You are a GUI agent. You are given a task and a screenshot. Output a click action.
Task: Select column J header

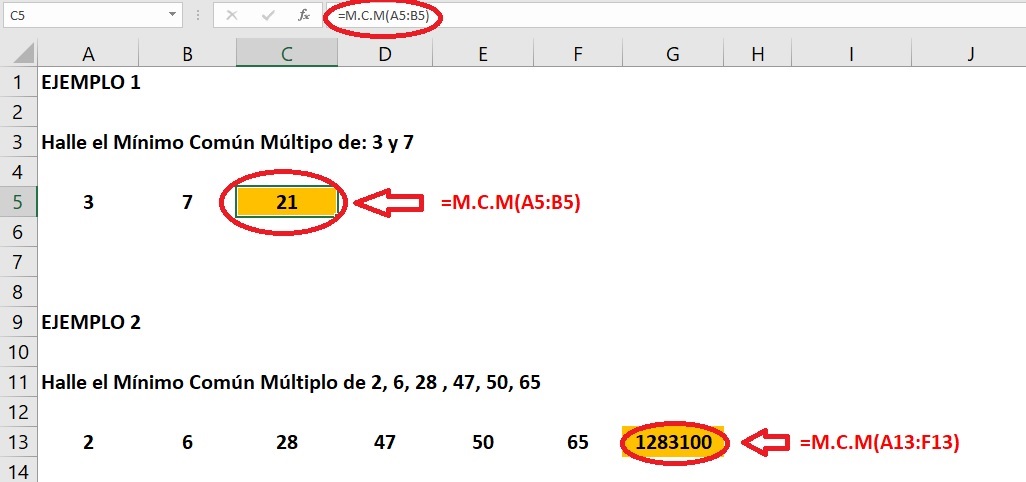970,55
